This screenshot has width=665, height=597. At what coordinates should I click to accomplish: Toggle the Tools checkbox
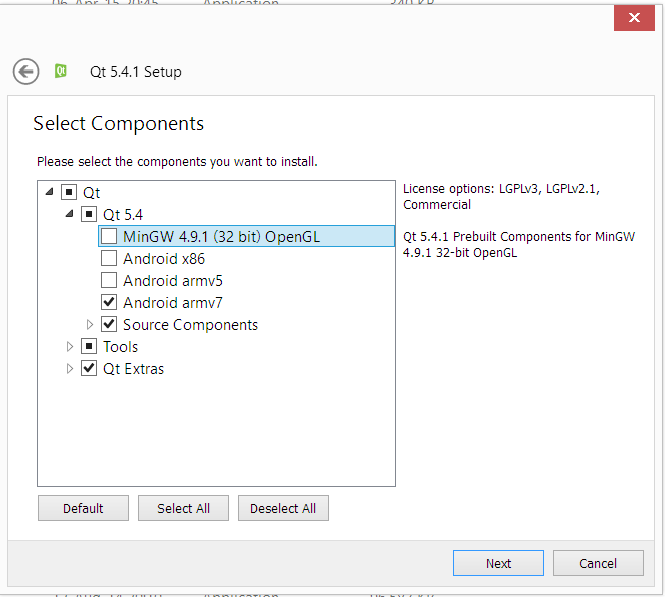click(x=89, y=346)
